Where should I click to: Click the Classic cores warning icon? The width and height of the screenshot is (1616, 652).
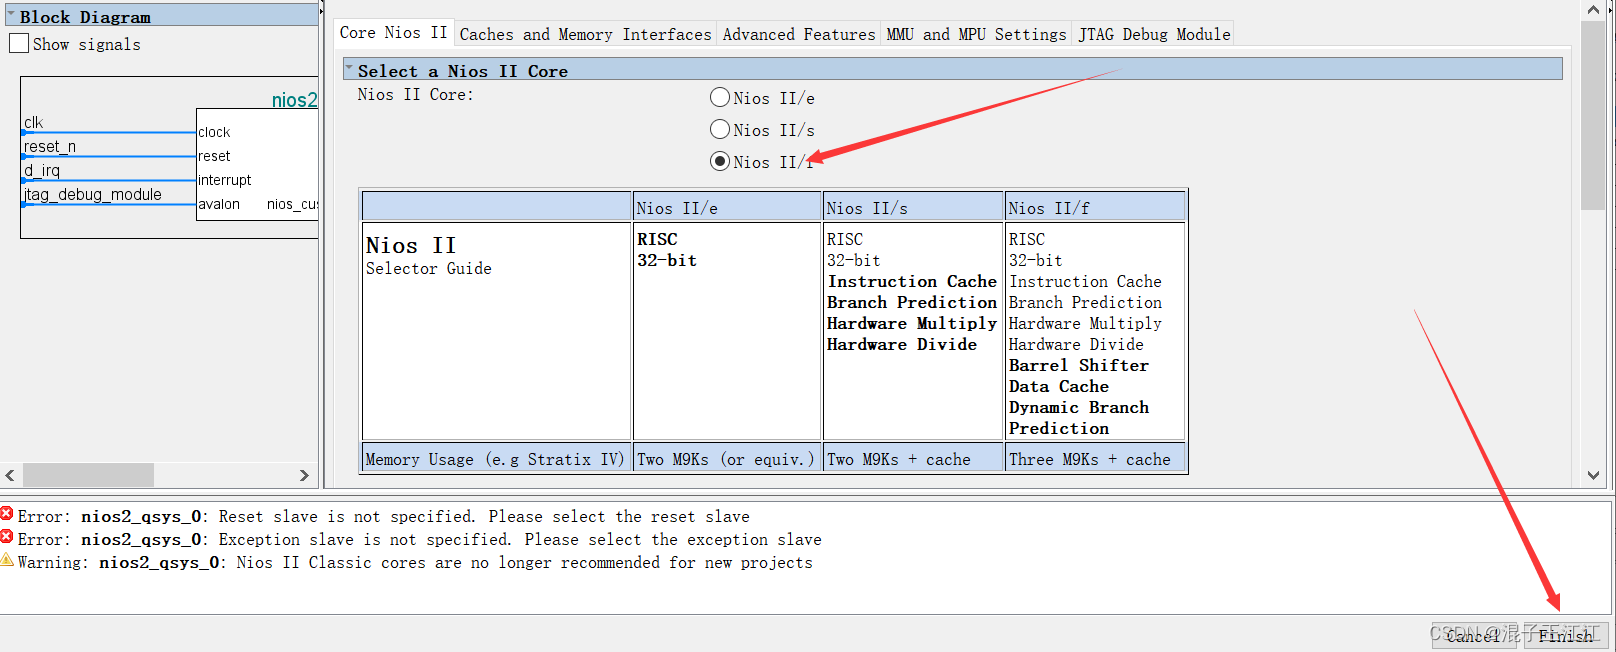point(7,560)
